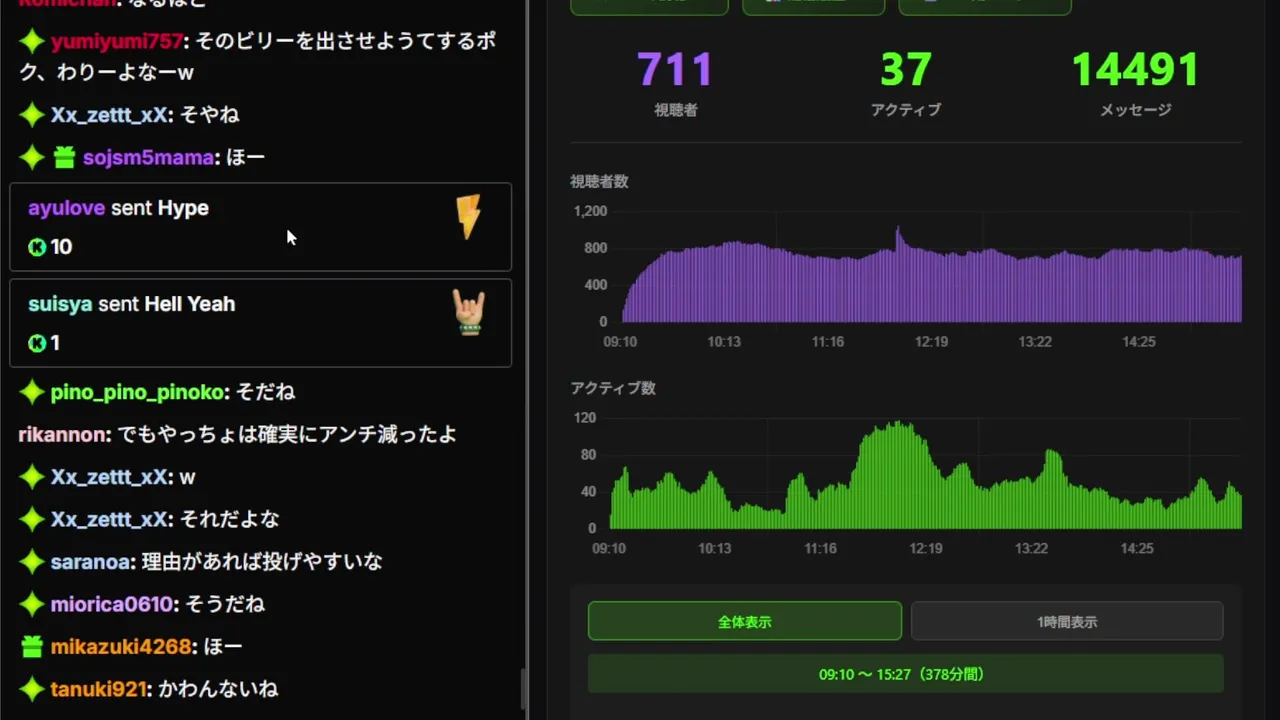
Task: Click the rock-hand Hell Yeah icon
Action: [468, 313]
